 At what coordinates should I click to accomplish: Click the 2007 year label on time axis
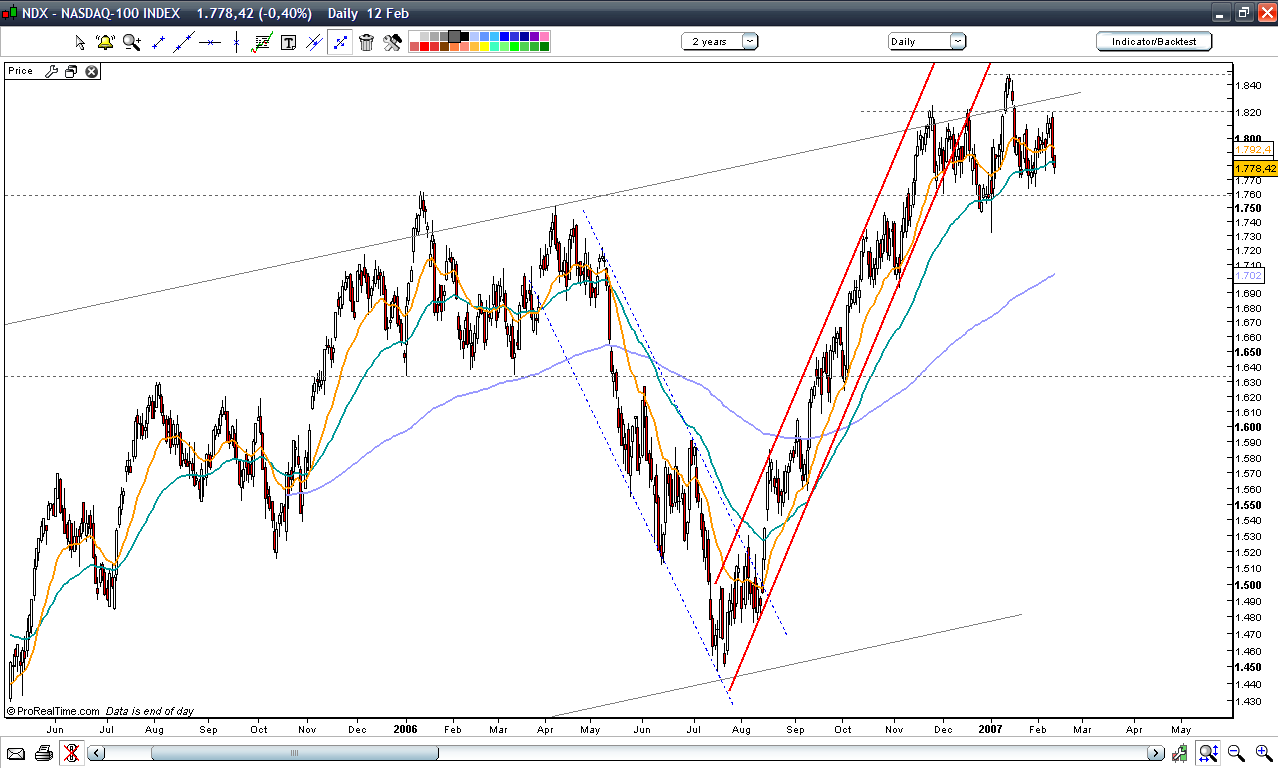[990, 729]
